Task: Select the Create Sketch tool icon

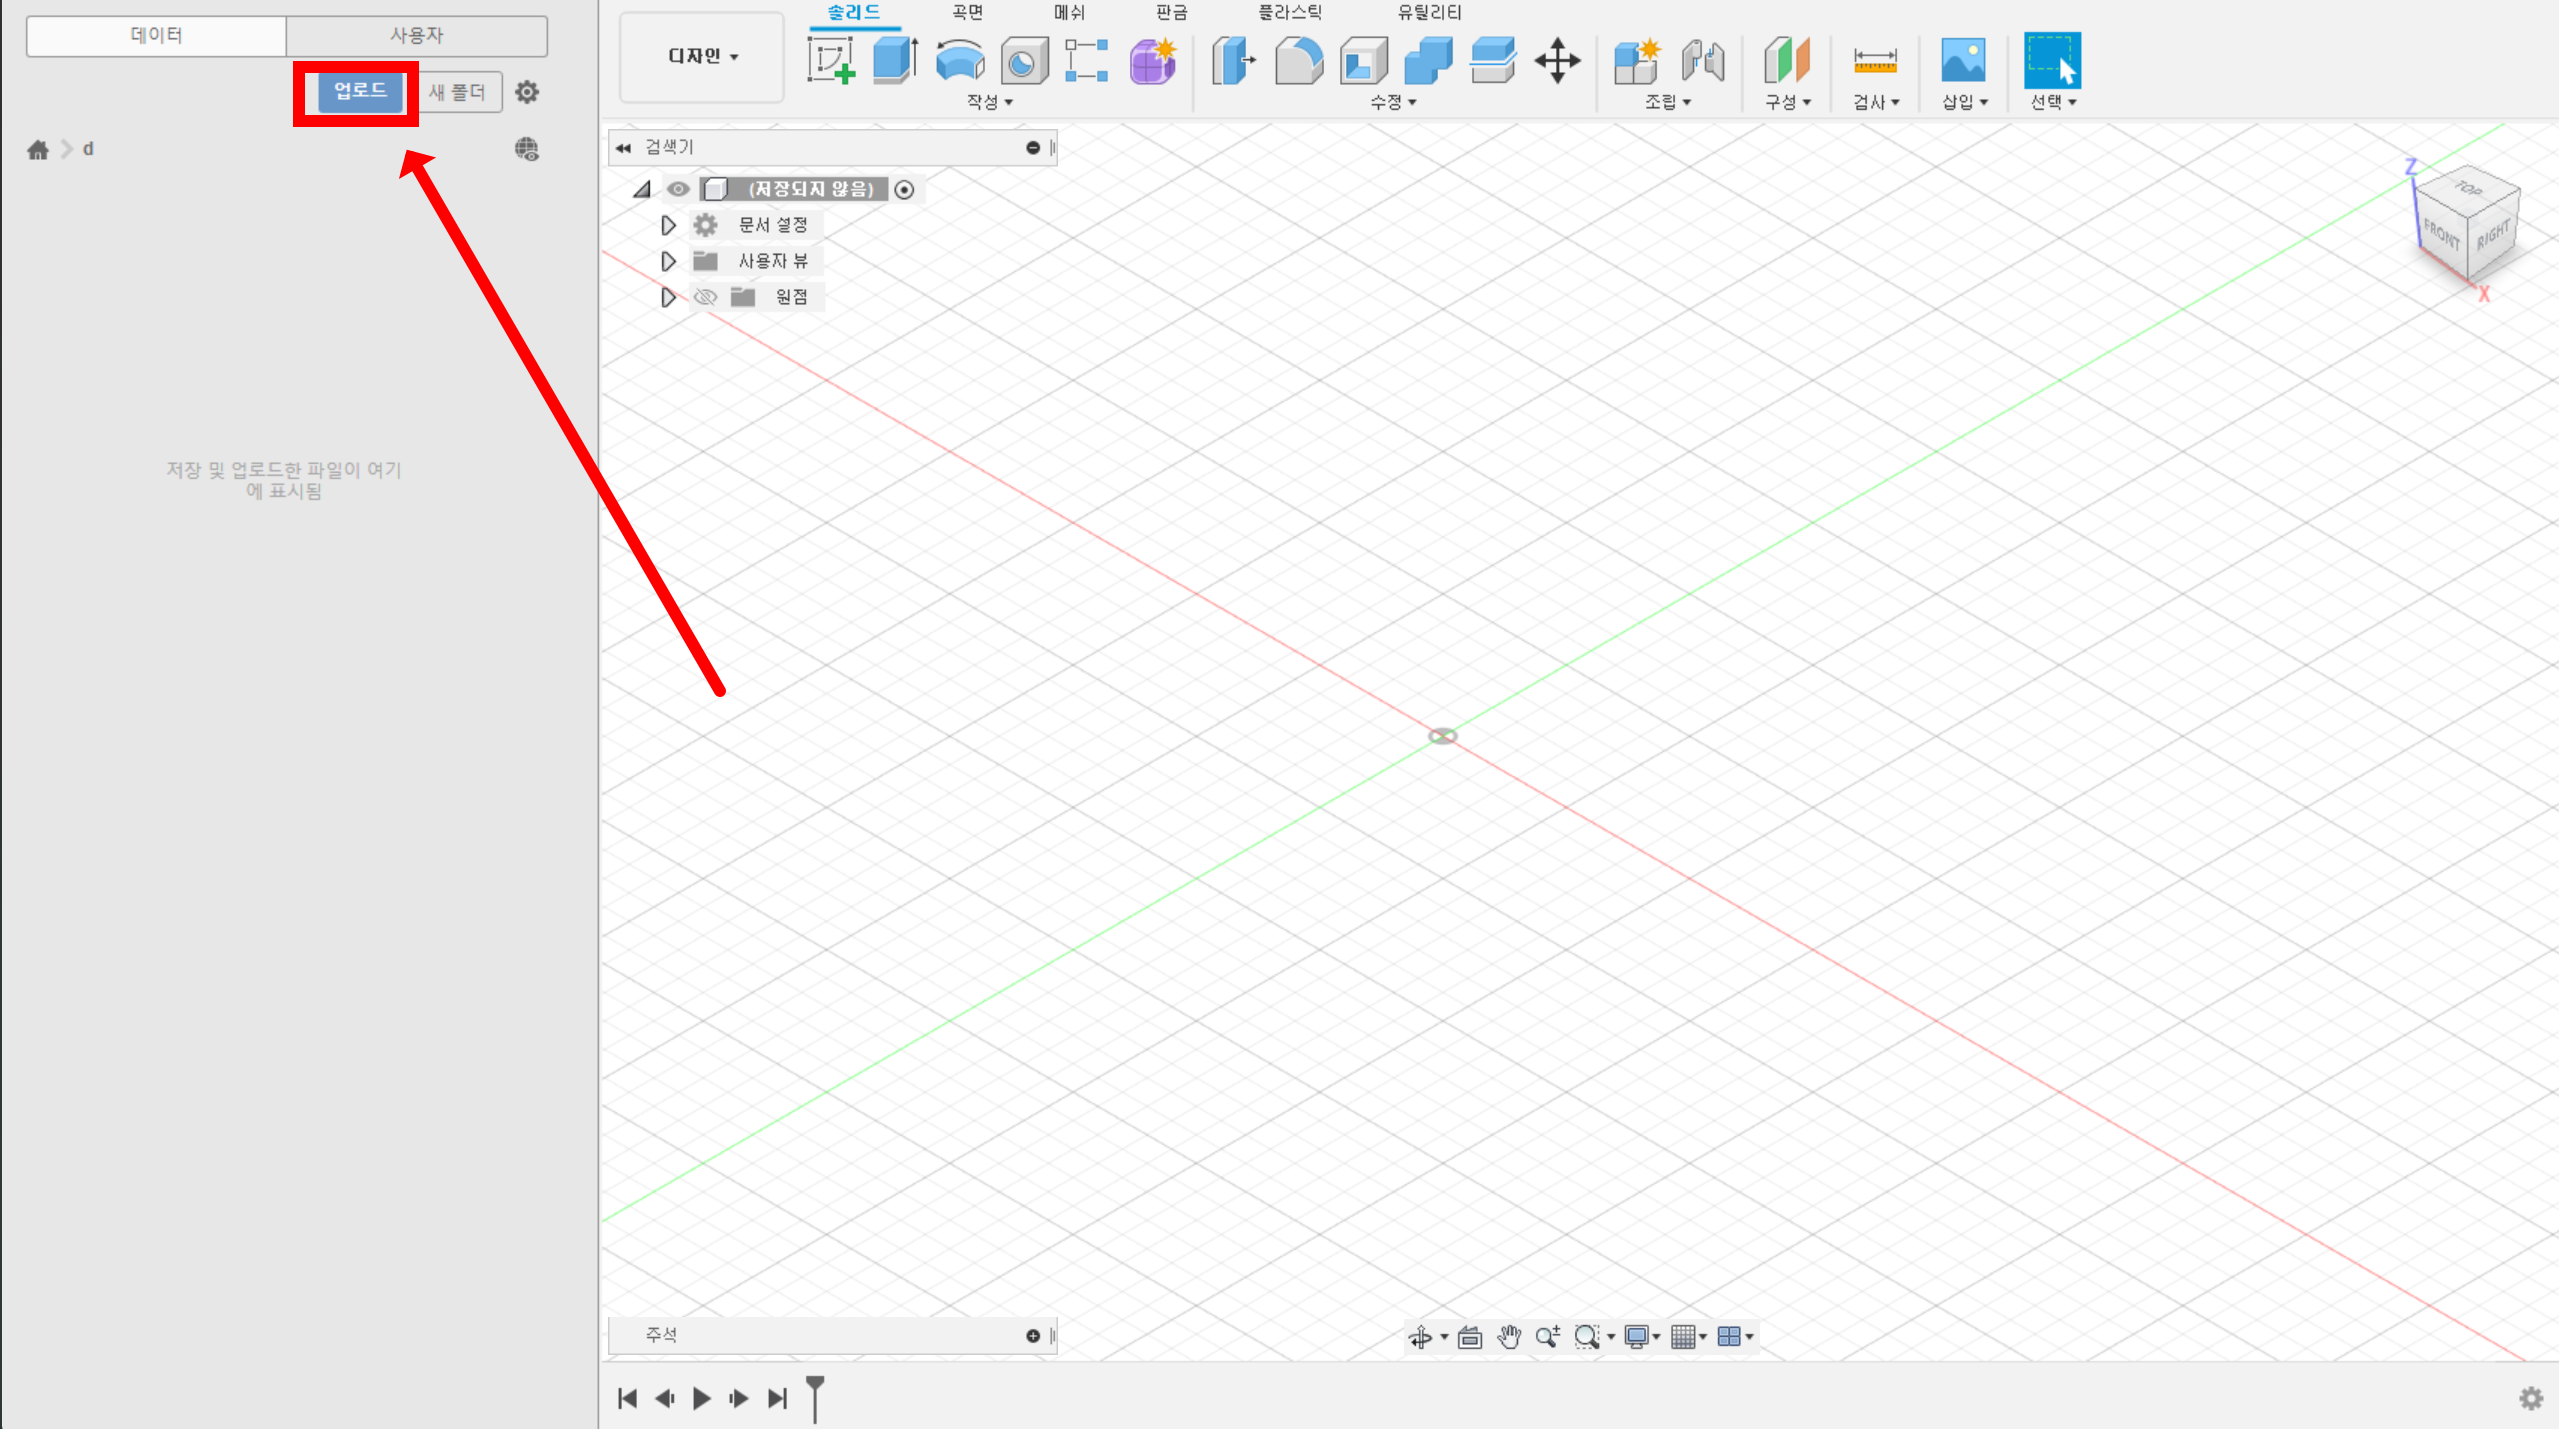Action: pos(830,60)
